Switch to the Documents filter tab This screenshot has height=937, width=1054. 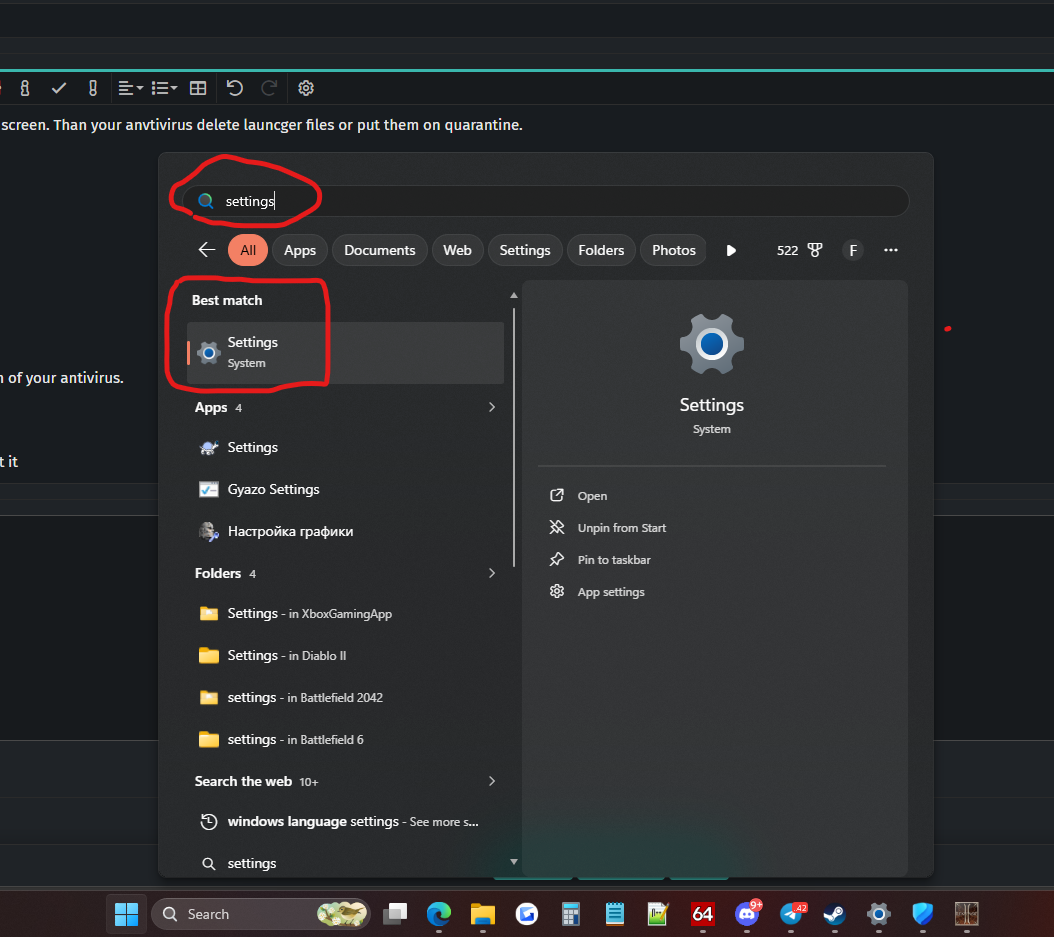(x=379, y=250)
